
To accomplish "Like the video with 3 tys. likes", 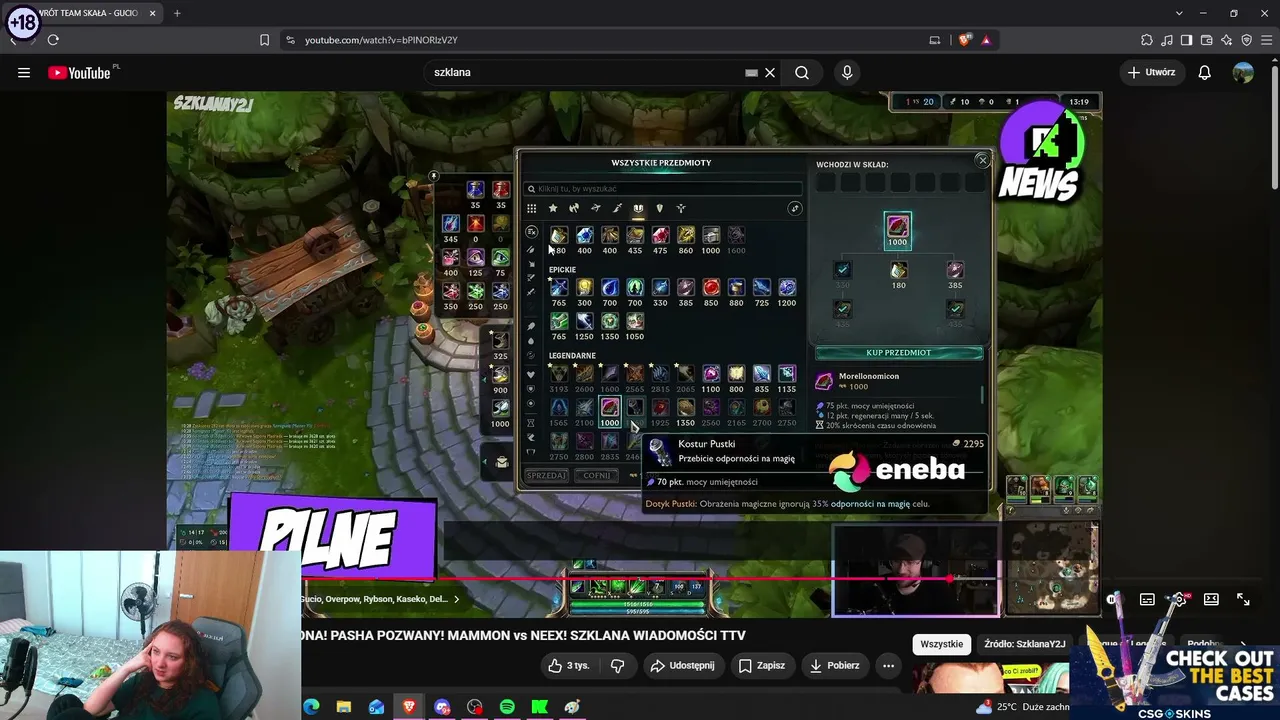I will (x=567, y=665).
